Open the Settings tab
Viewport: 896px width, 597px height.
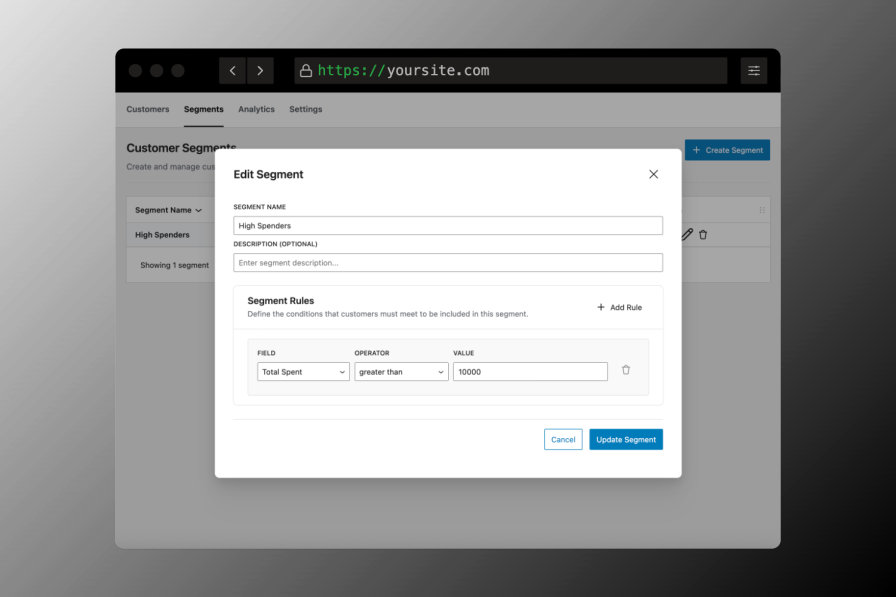pos(305,109)
